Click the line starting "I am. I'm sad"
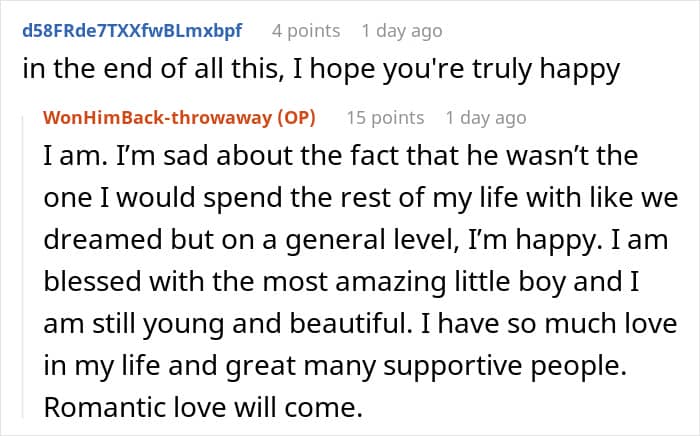Image resolution: width=700 pixels, height=436 pixels. point(341,155)
